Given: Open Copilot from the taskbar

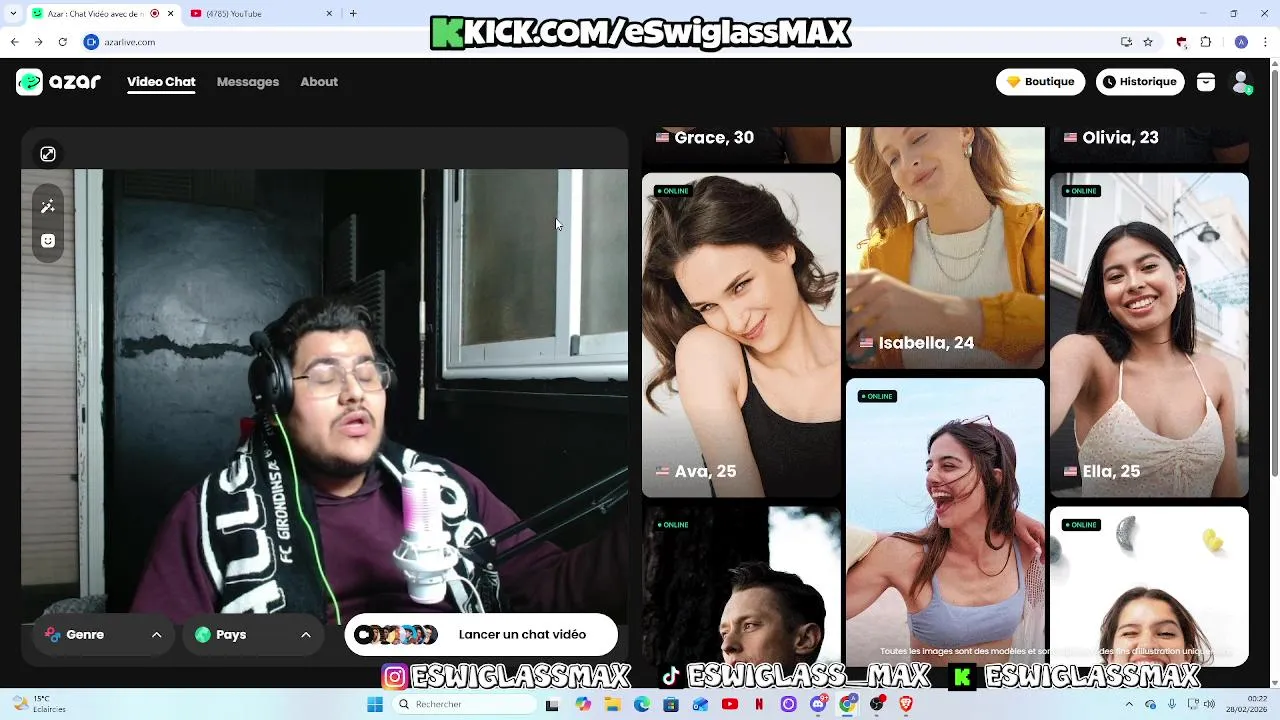Looking at the screenshot, I should pyautogui.click(x=583, y=704).
